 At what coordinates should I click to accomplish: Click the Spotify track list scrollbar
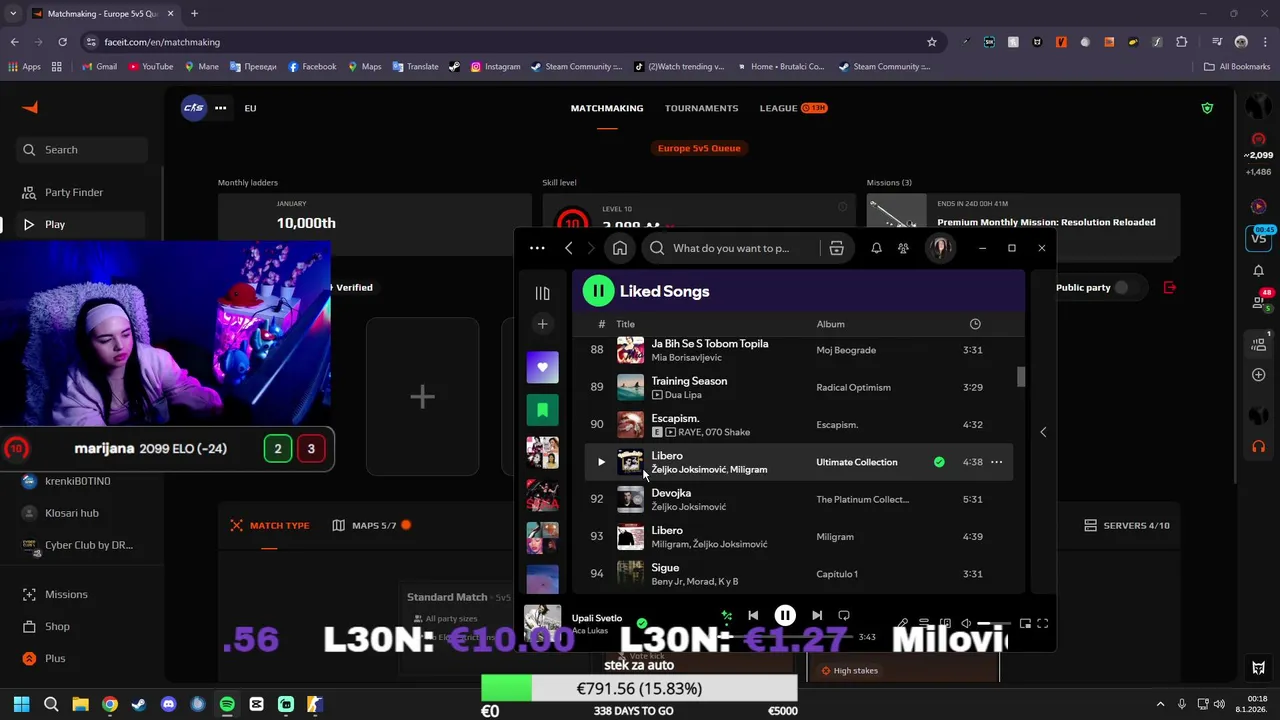[1021, 376]
